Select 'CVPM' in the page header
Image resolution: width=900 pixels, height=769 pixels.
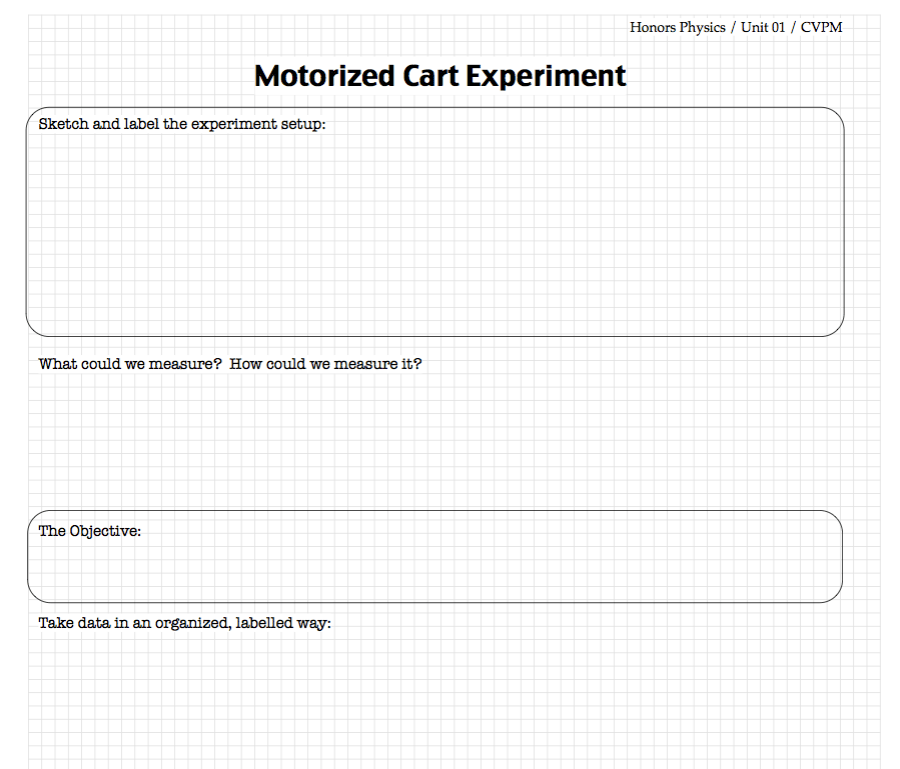(821, 27)
